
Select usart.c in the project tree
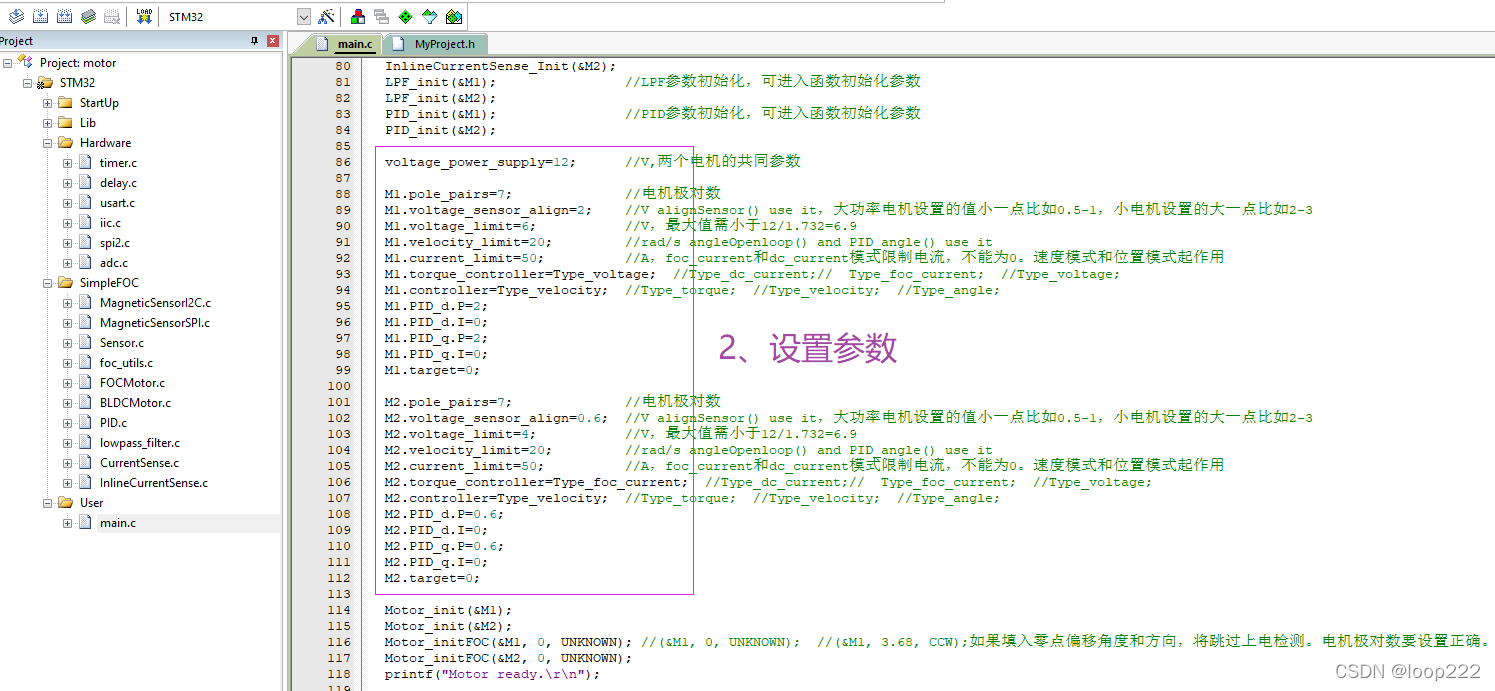117,203
